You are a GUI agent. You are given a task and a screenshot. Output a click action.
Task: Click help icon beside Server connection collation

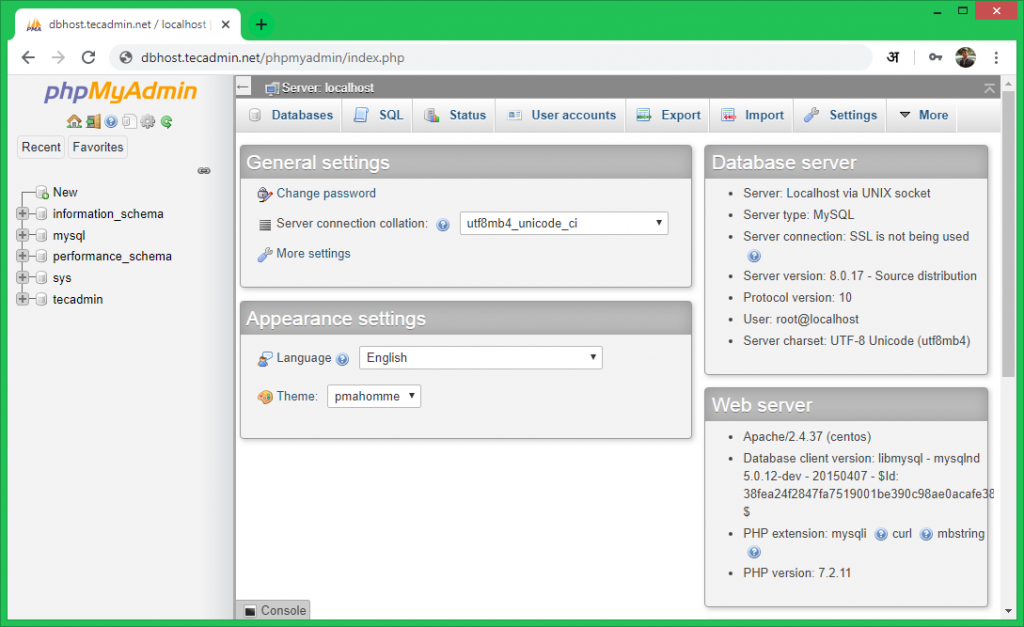coord(443,225)
